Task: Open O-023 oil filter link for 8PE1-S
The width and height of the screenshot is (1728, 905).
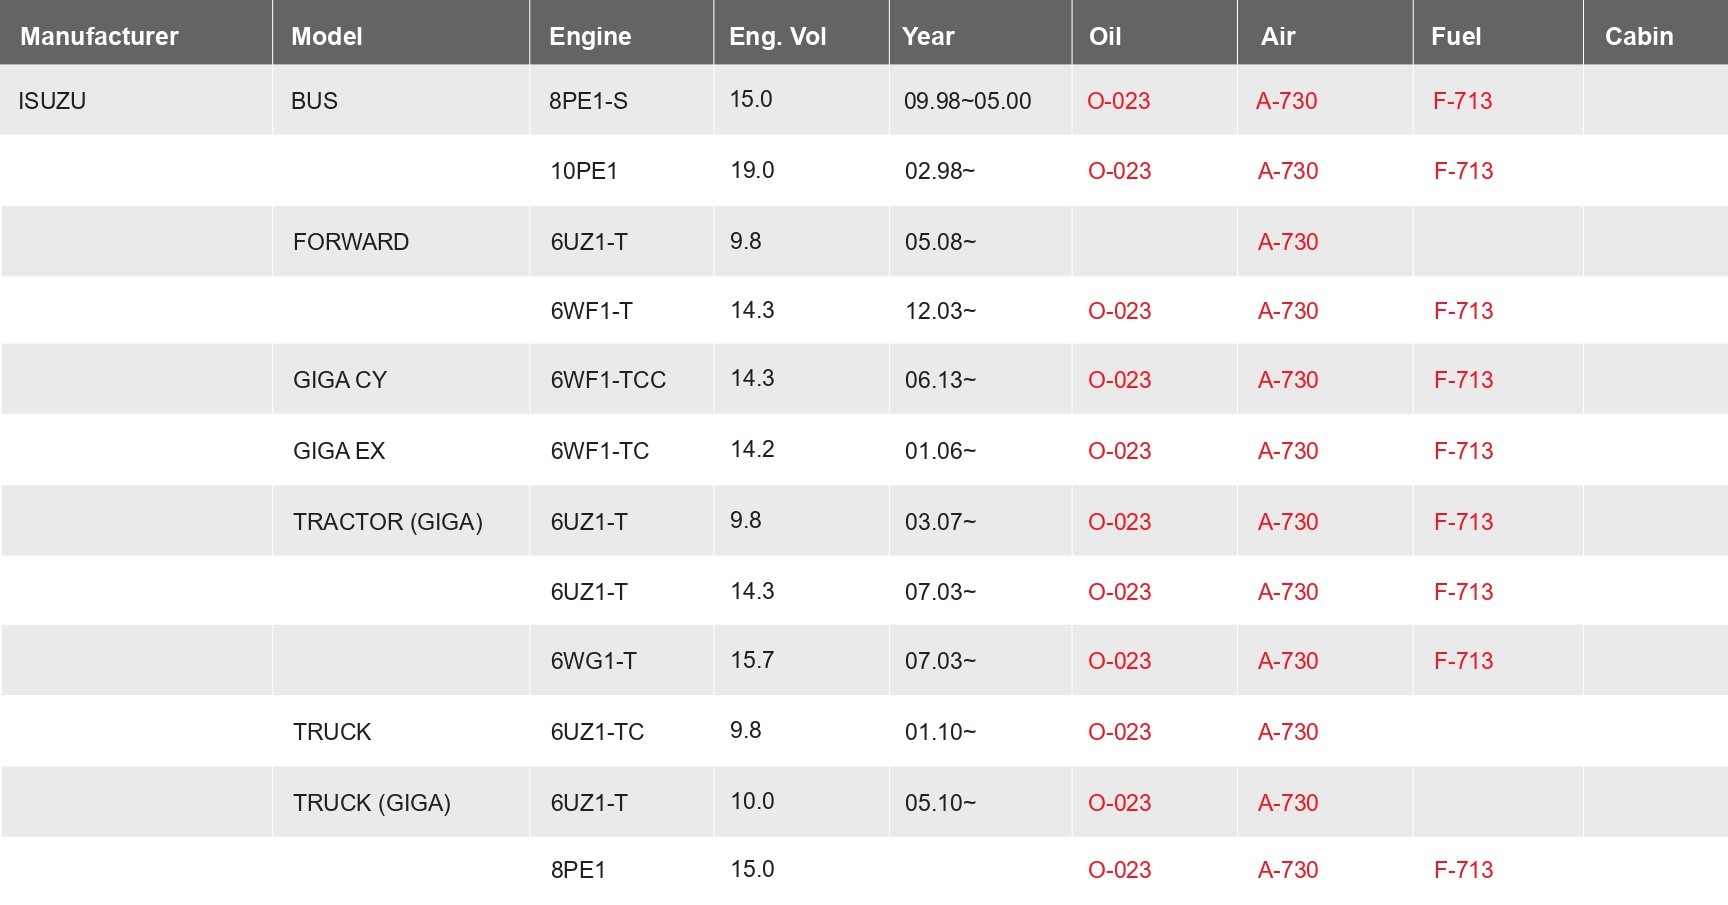Action: pyautogui.click(x=1118, y=101)
